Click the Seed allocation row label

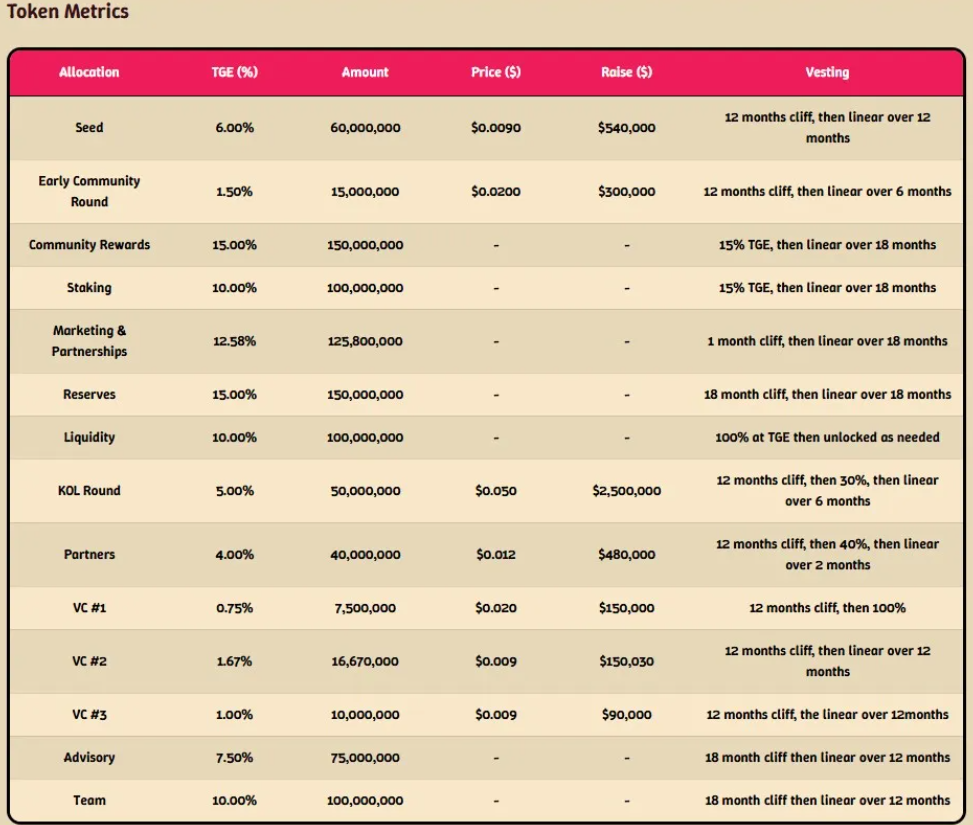89,128
